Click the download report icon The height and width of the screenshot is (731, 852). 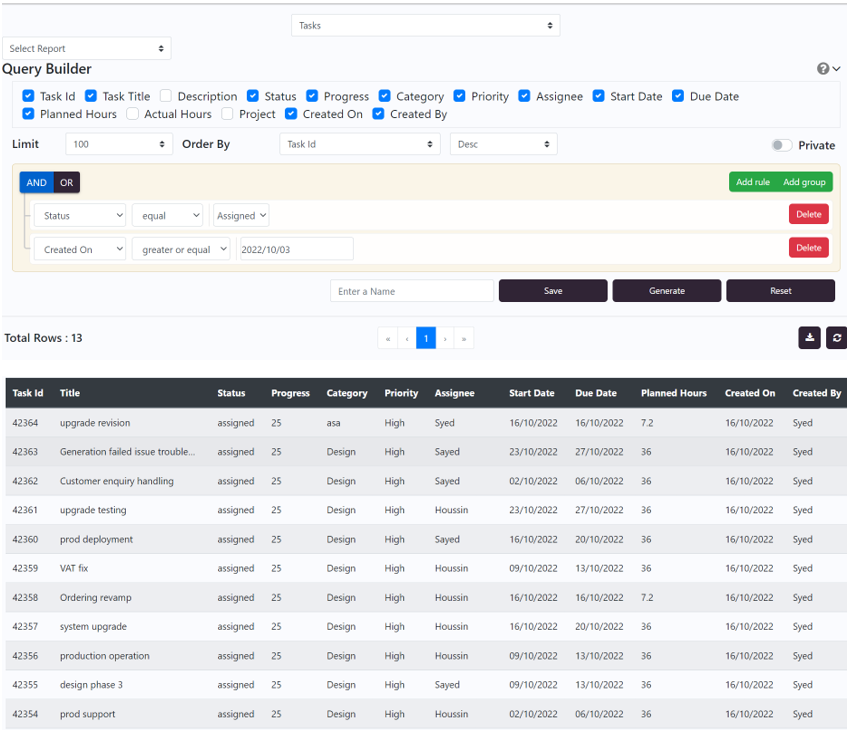point(809,338)
